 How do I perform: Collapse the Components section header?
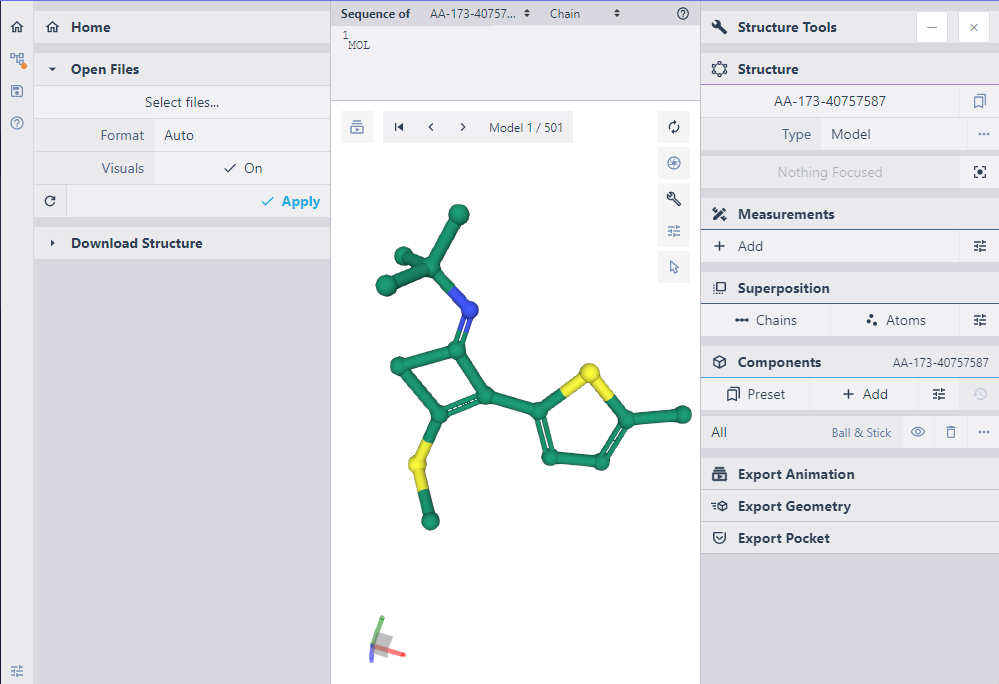click(x=849, y=362)
